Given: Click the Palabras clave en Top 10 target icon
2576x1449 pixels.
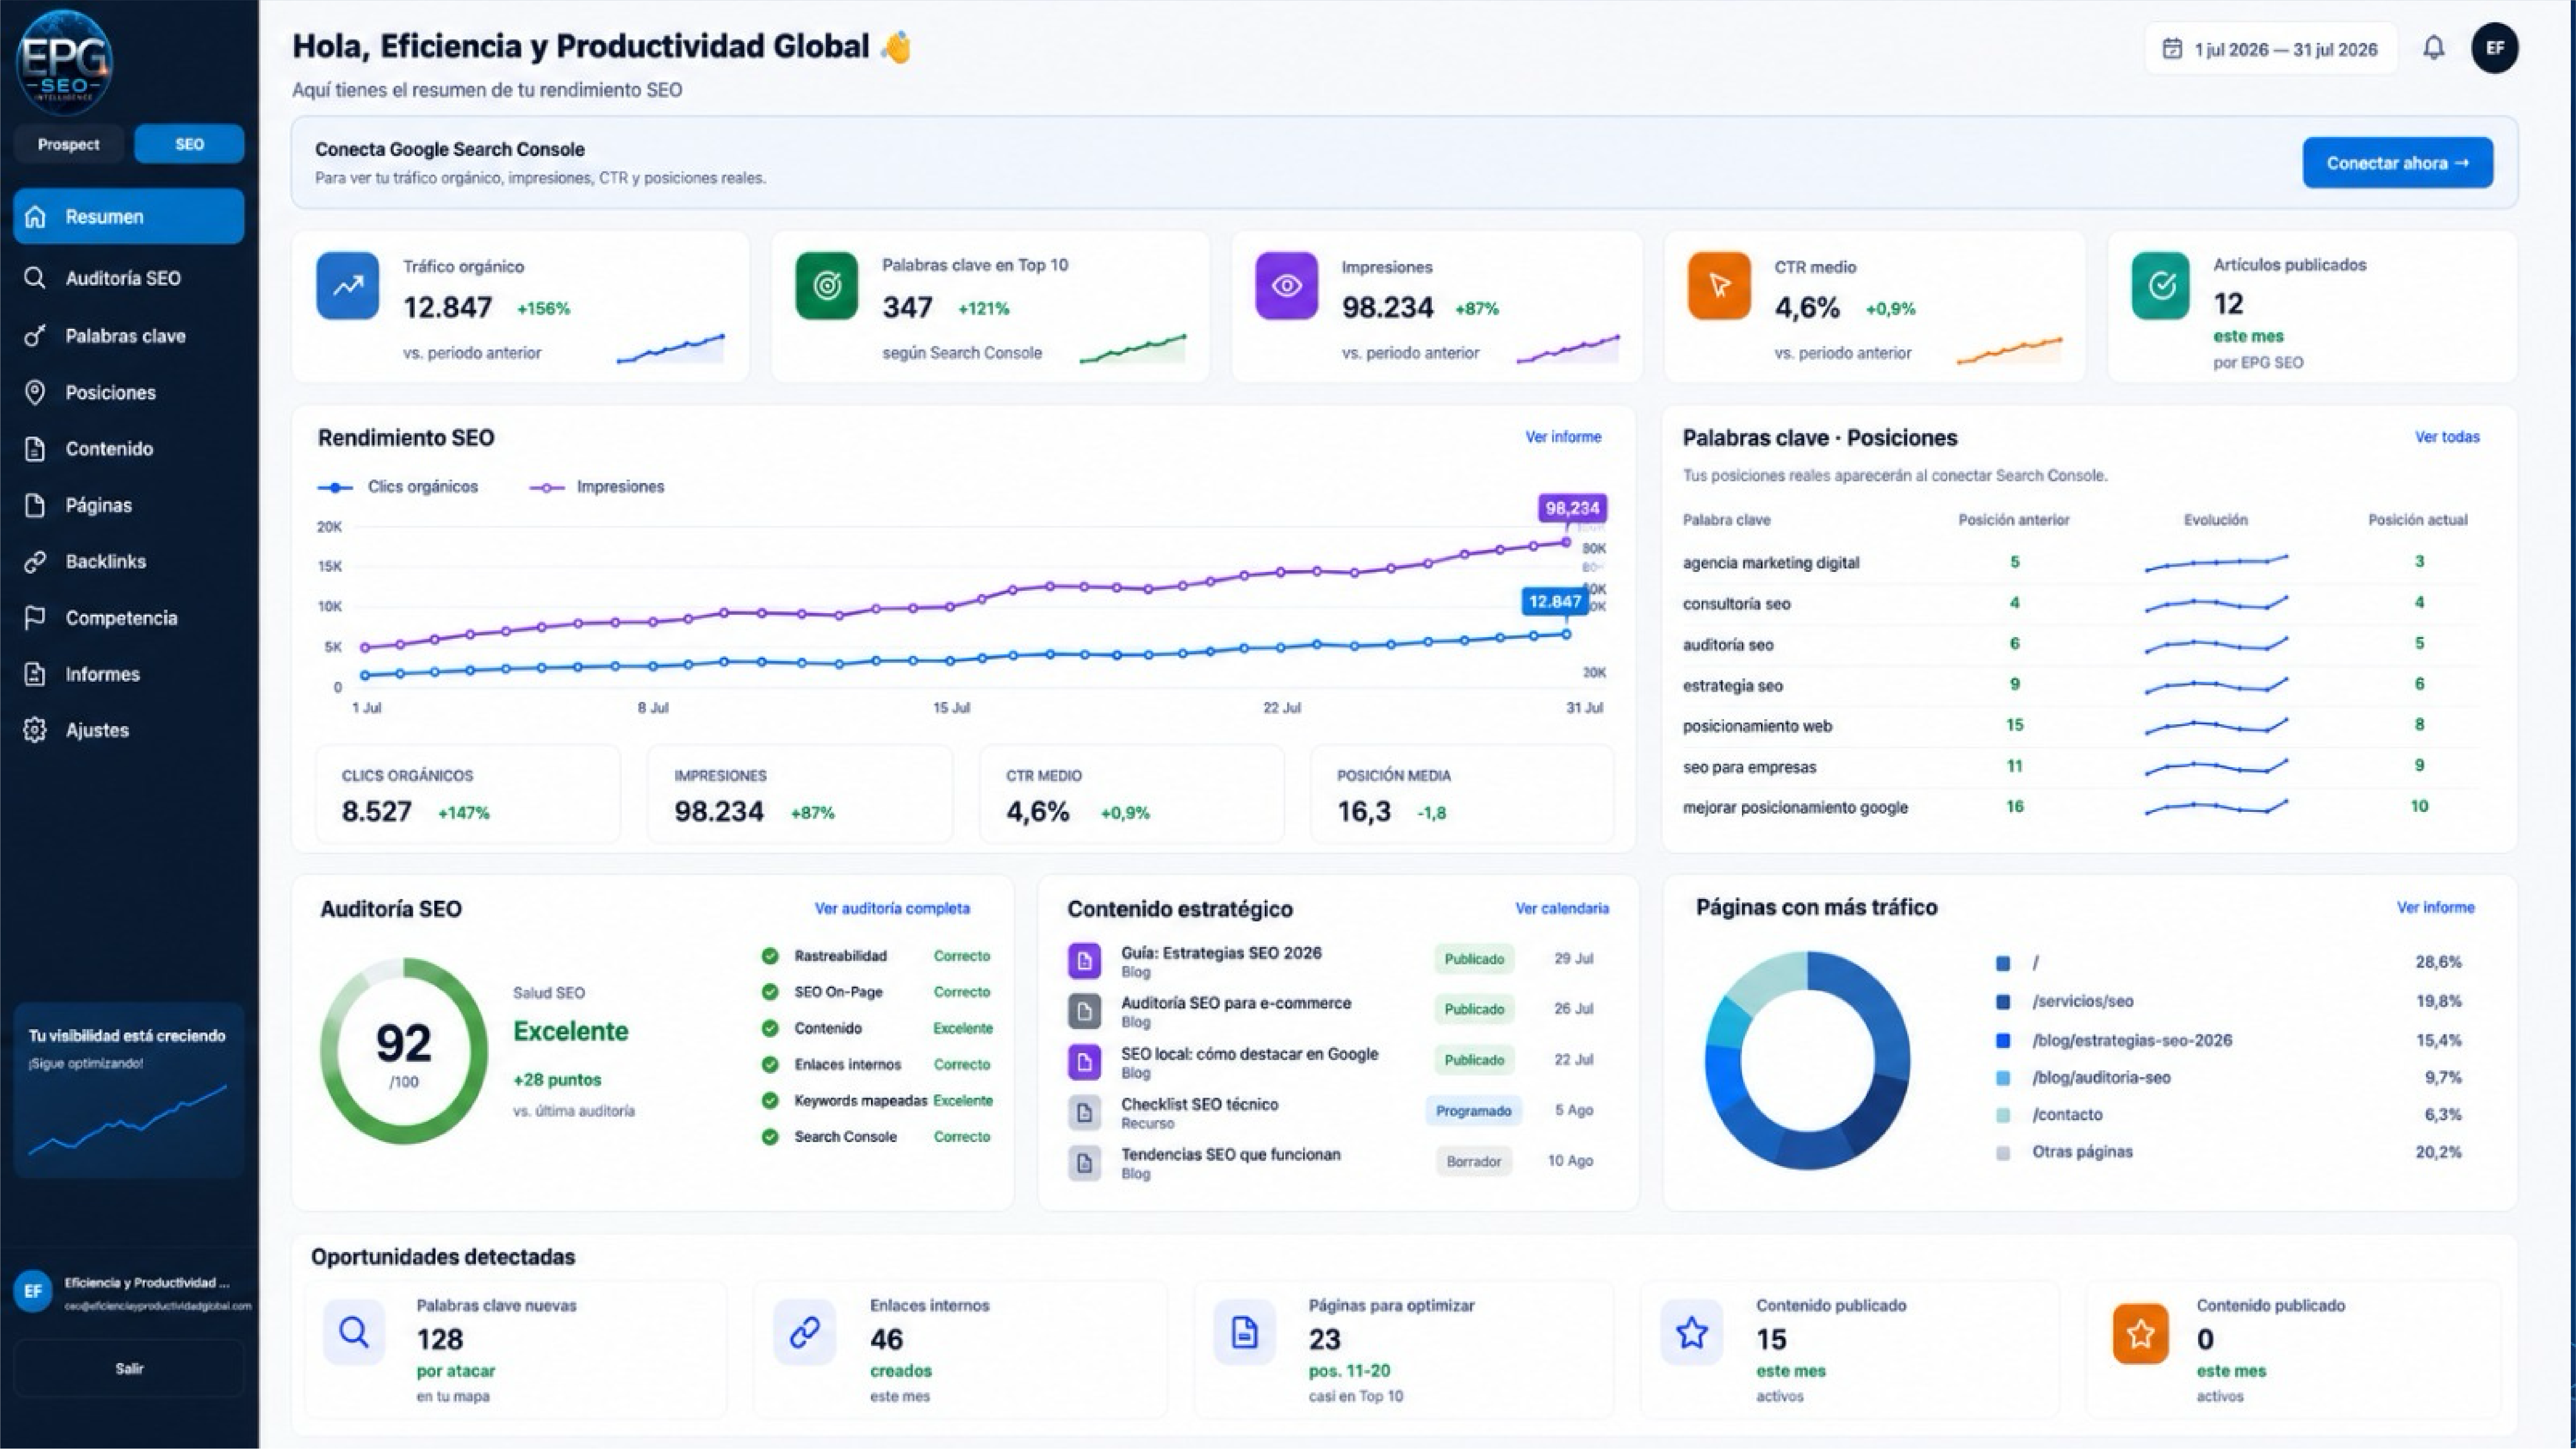Looking at the screenshot, I should pos(827,286).
